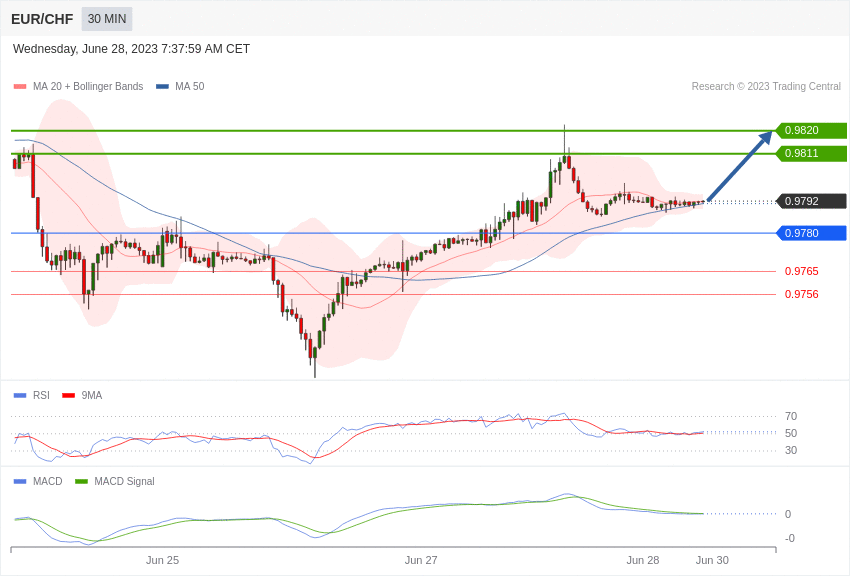Click the Jun 25 date axis label
Image resolution: width=850 pixels, height=576 pixels.
[162, 560]
